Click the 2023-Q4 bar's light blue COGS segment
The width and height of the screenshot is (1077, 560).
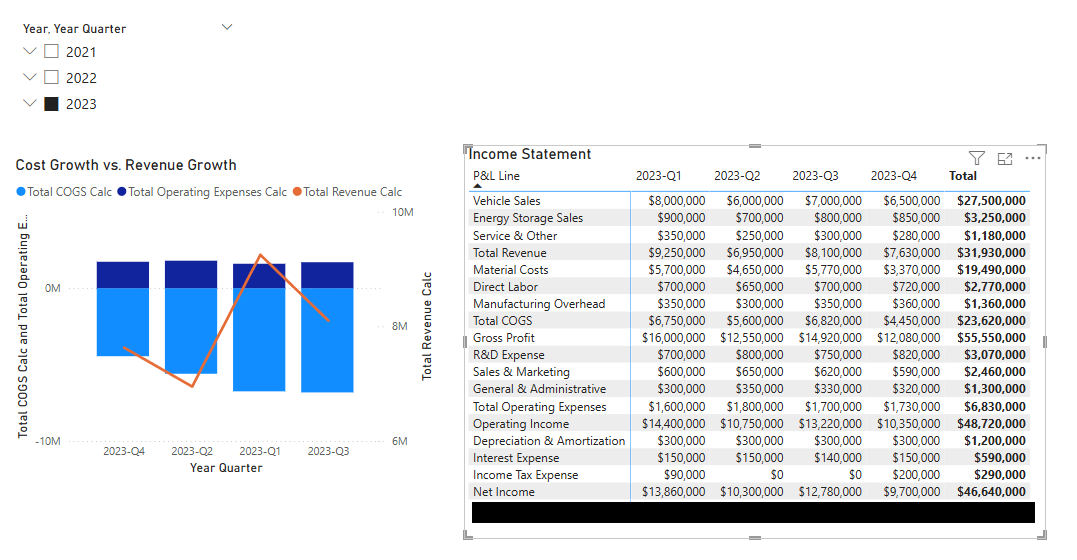[x=123, y=320]
